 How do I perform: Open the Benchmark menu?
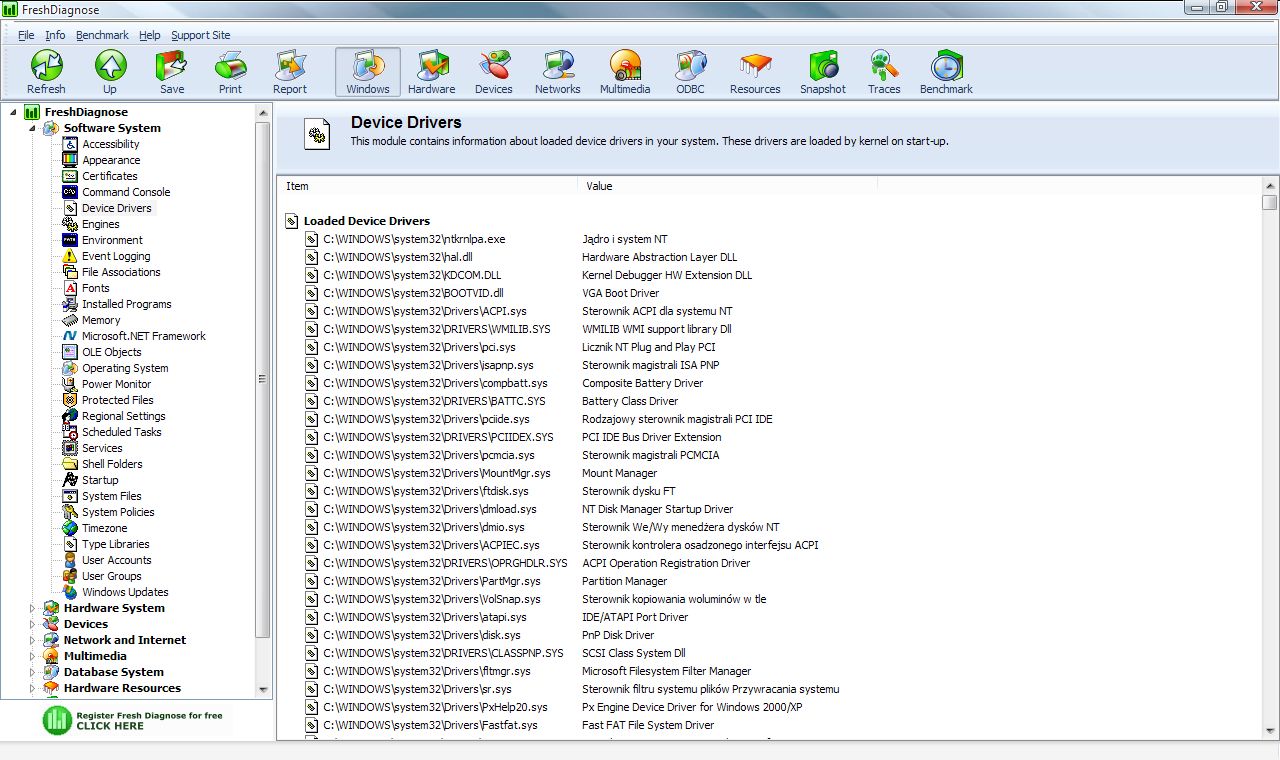tap(102, 35)
